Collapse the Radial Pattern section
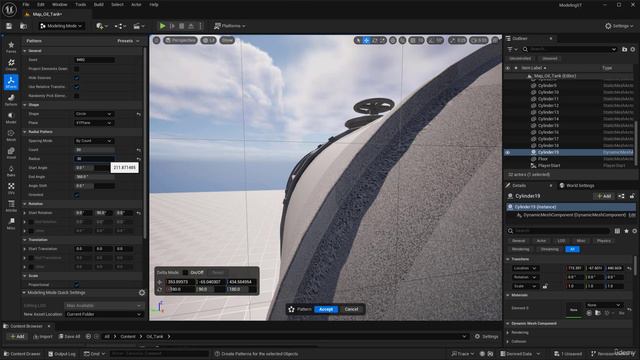The width and height of the screenshot is (640, 360). coord(25,132)
